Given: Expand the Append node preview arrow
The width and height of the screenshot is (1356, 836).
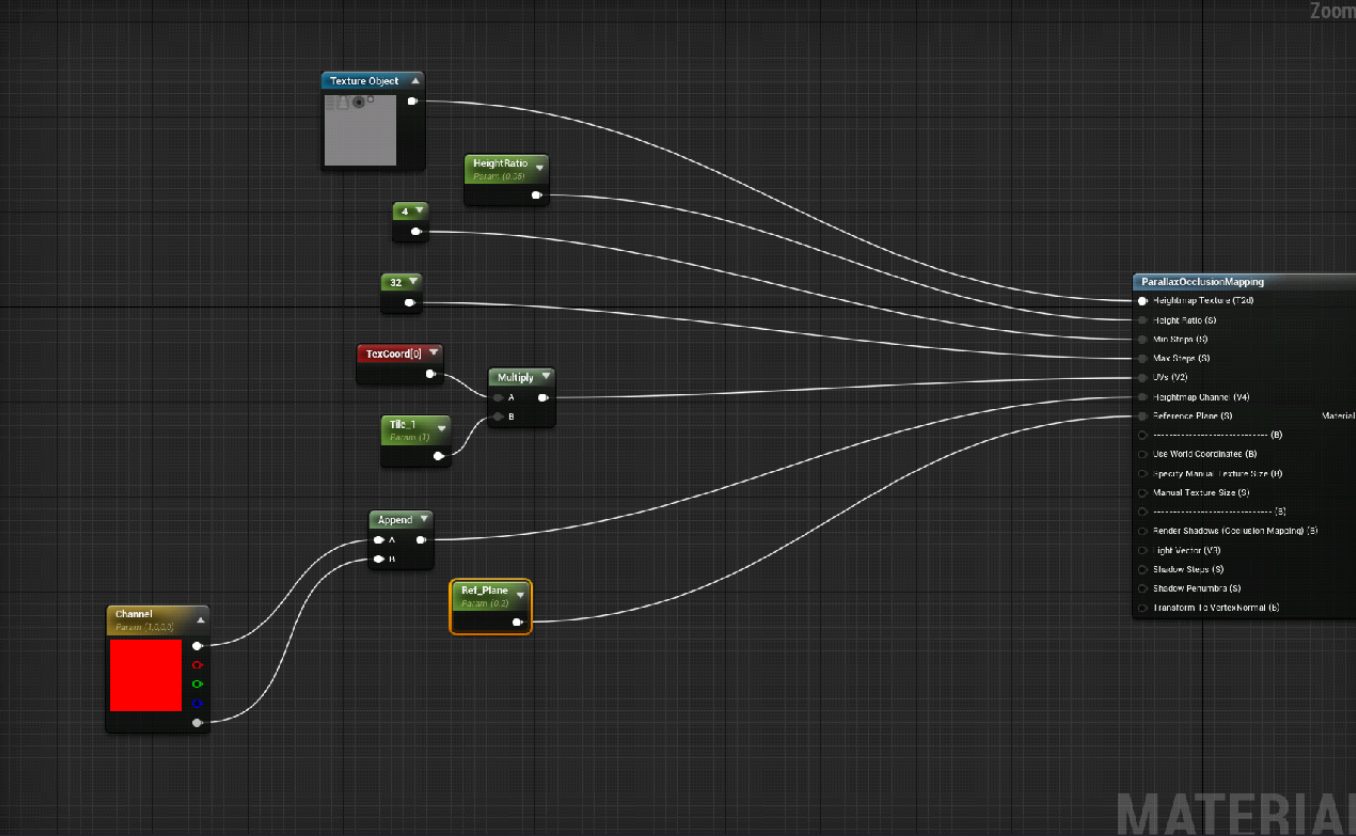Looking at the screenshot, I should [x=424, y=519].
